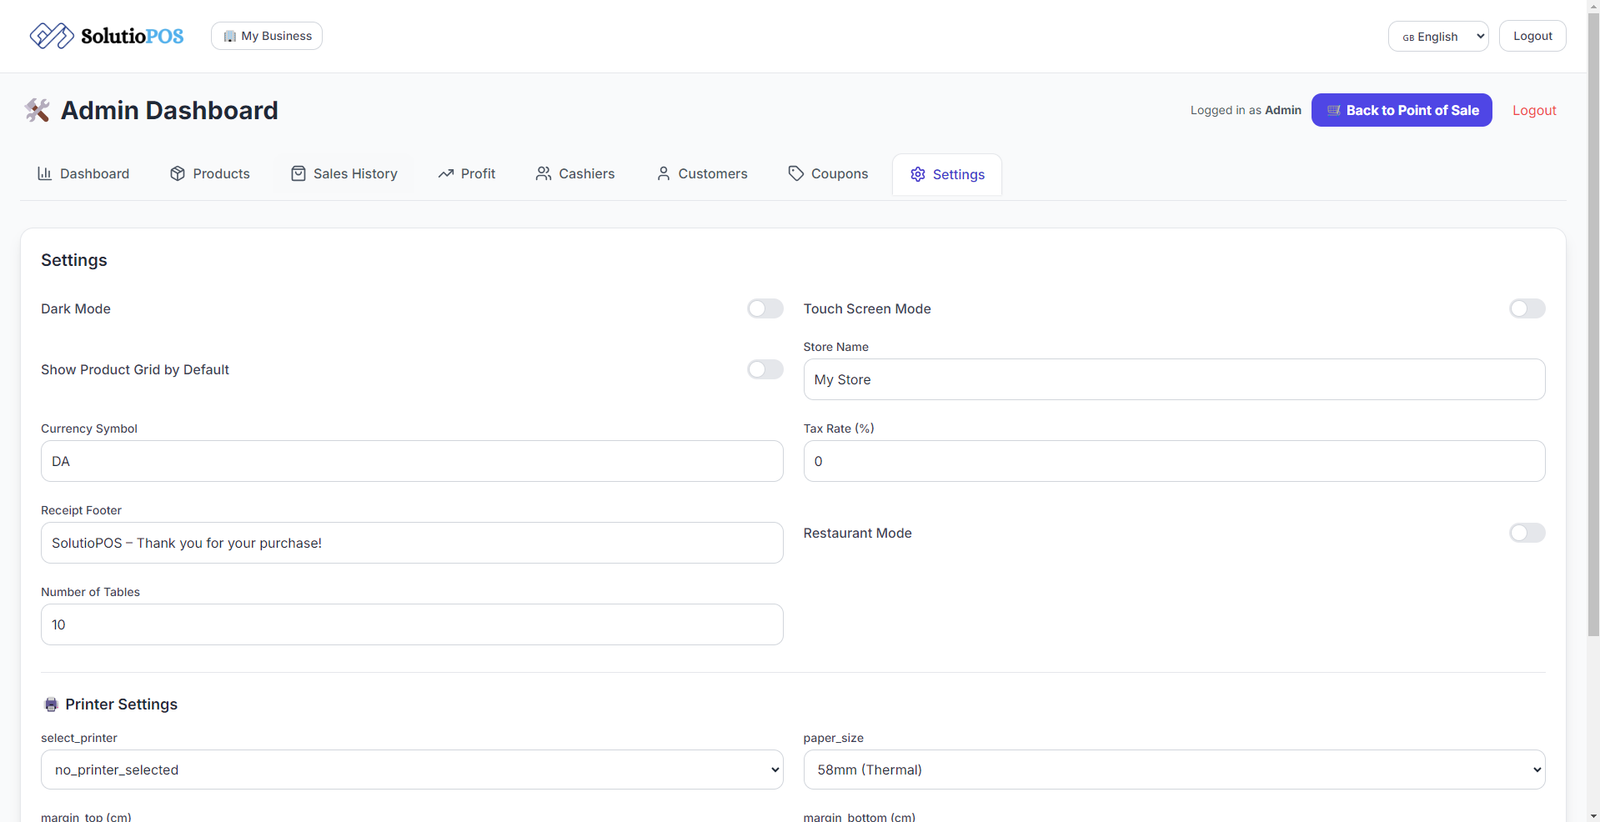Turn on Touch Screen Mode
Image resolution: width=1600 pixels, height=822 pixels.
coord(1527,308)
